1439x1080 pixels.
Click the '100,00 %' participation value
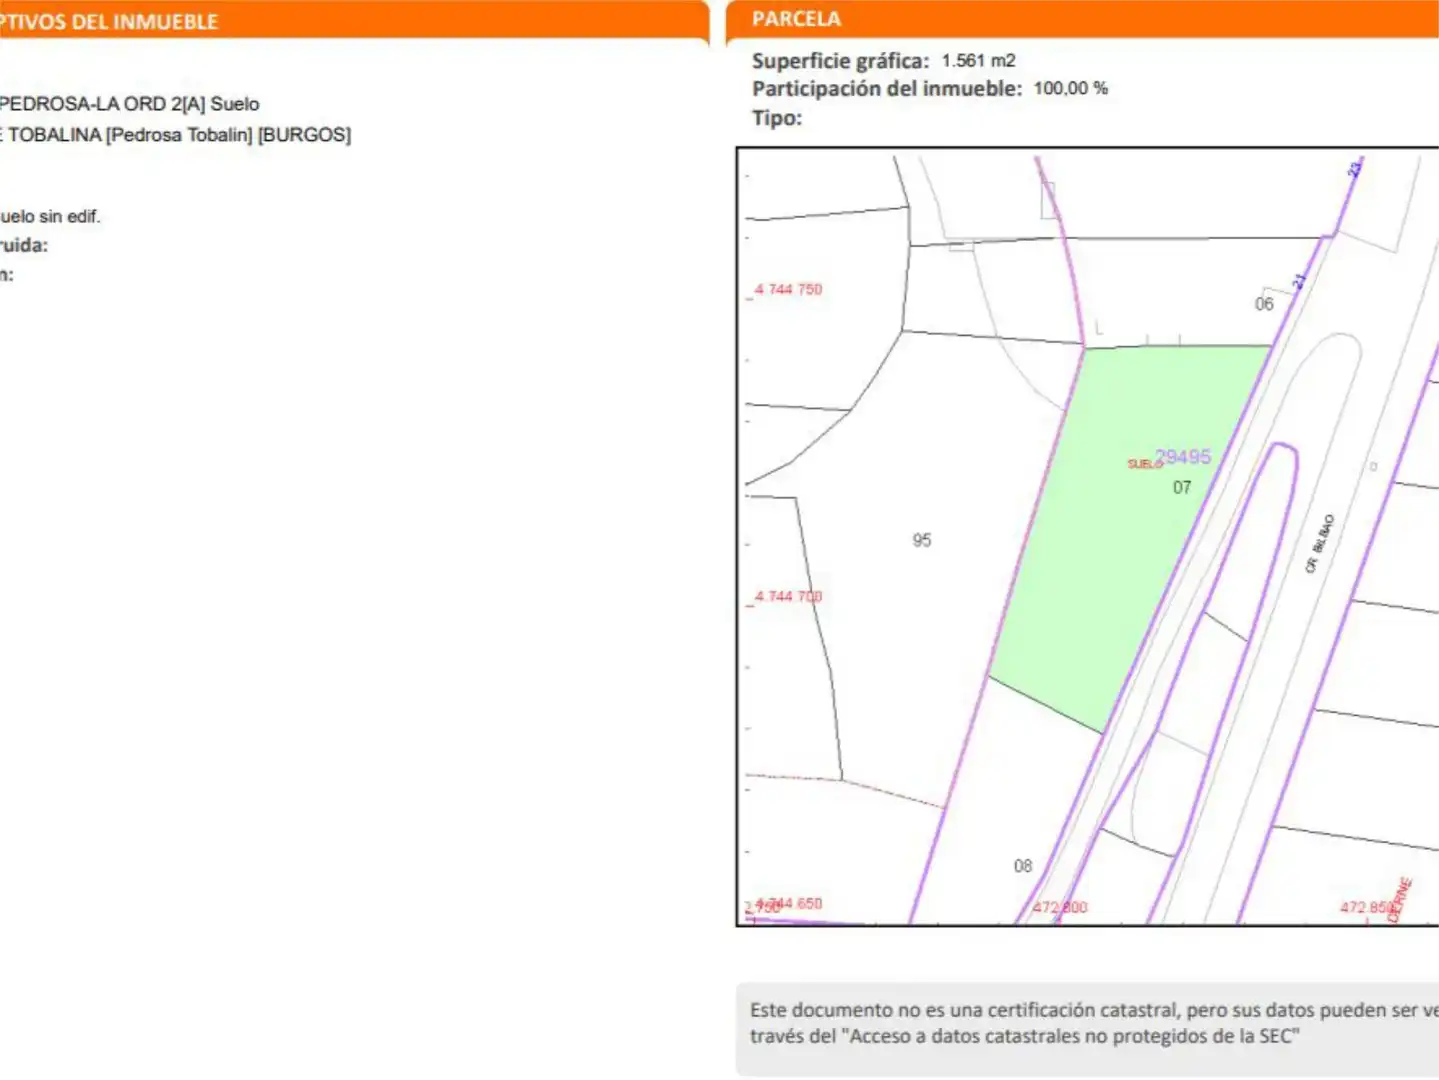(1070, 89)
